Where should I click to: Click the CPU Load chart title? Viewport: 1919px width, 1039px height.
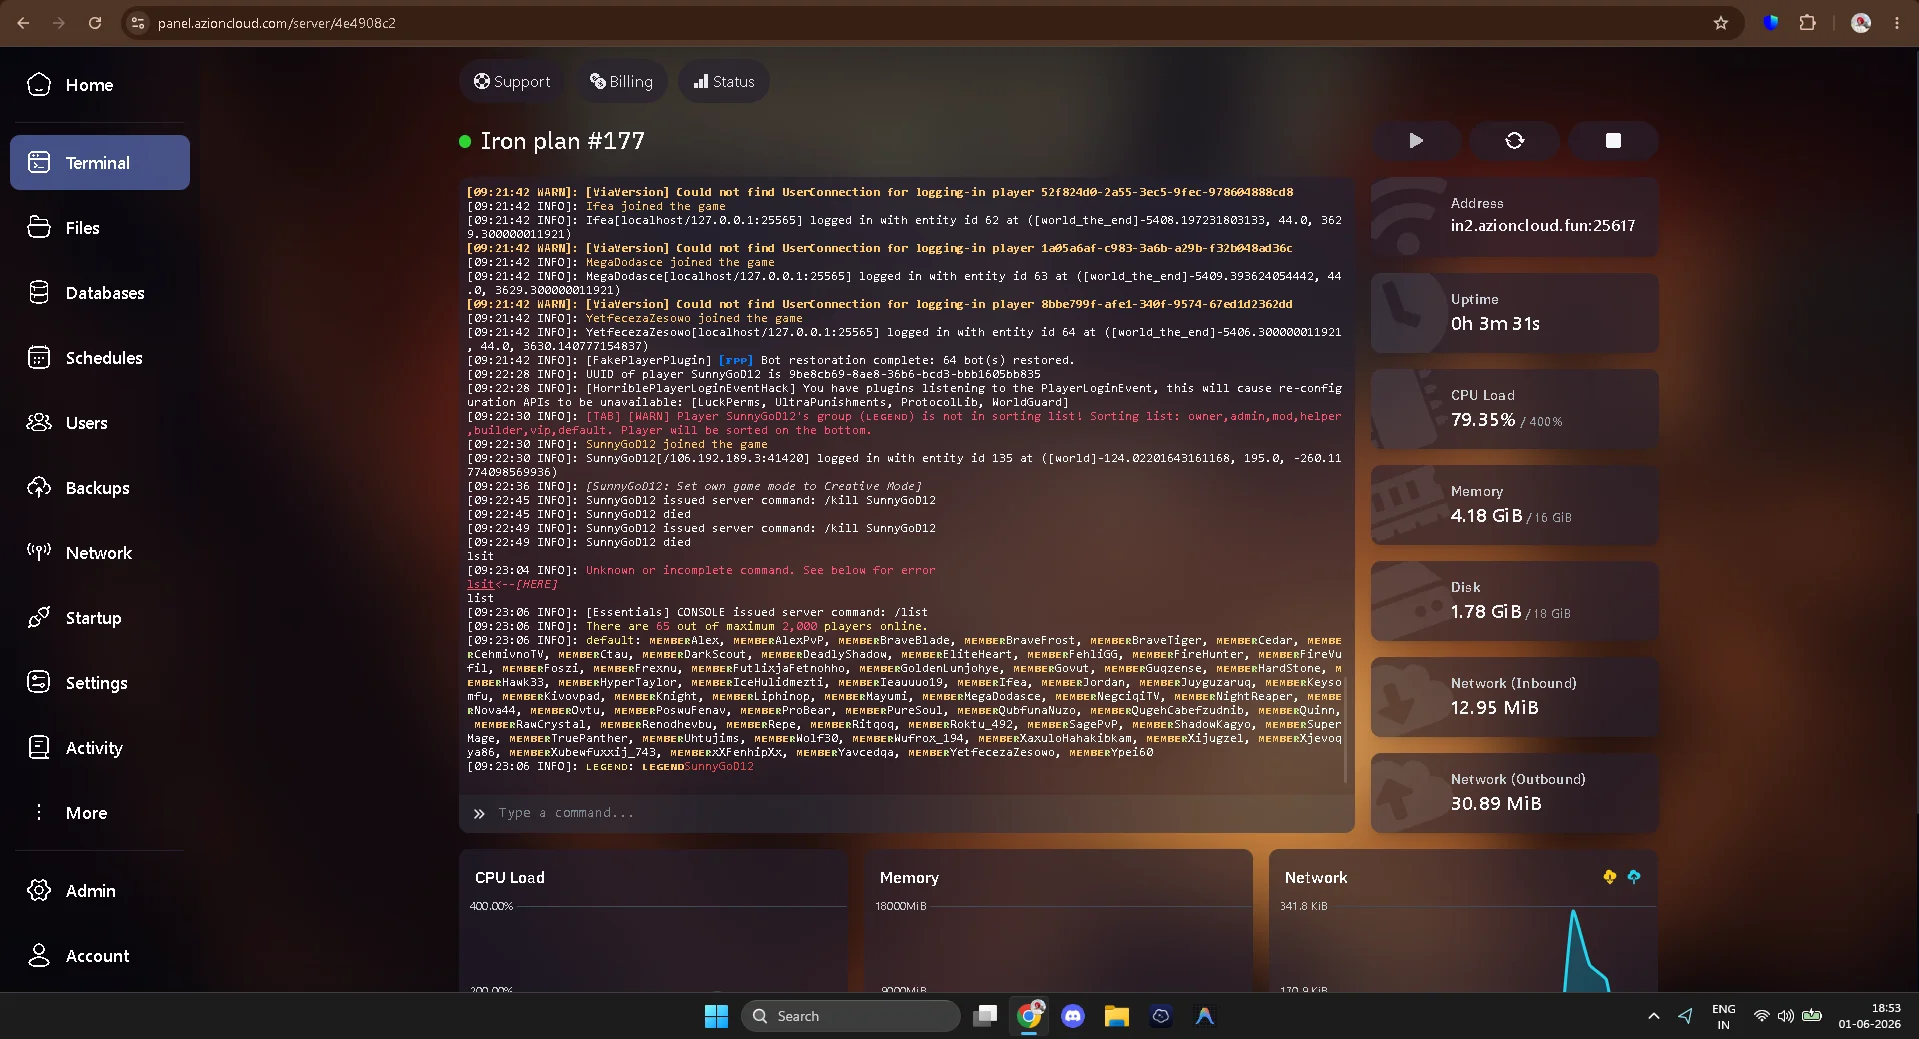click(x=510, y=878)
